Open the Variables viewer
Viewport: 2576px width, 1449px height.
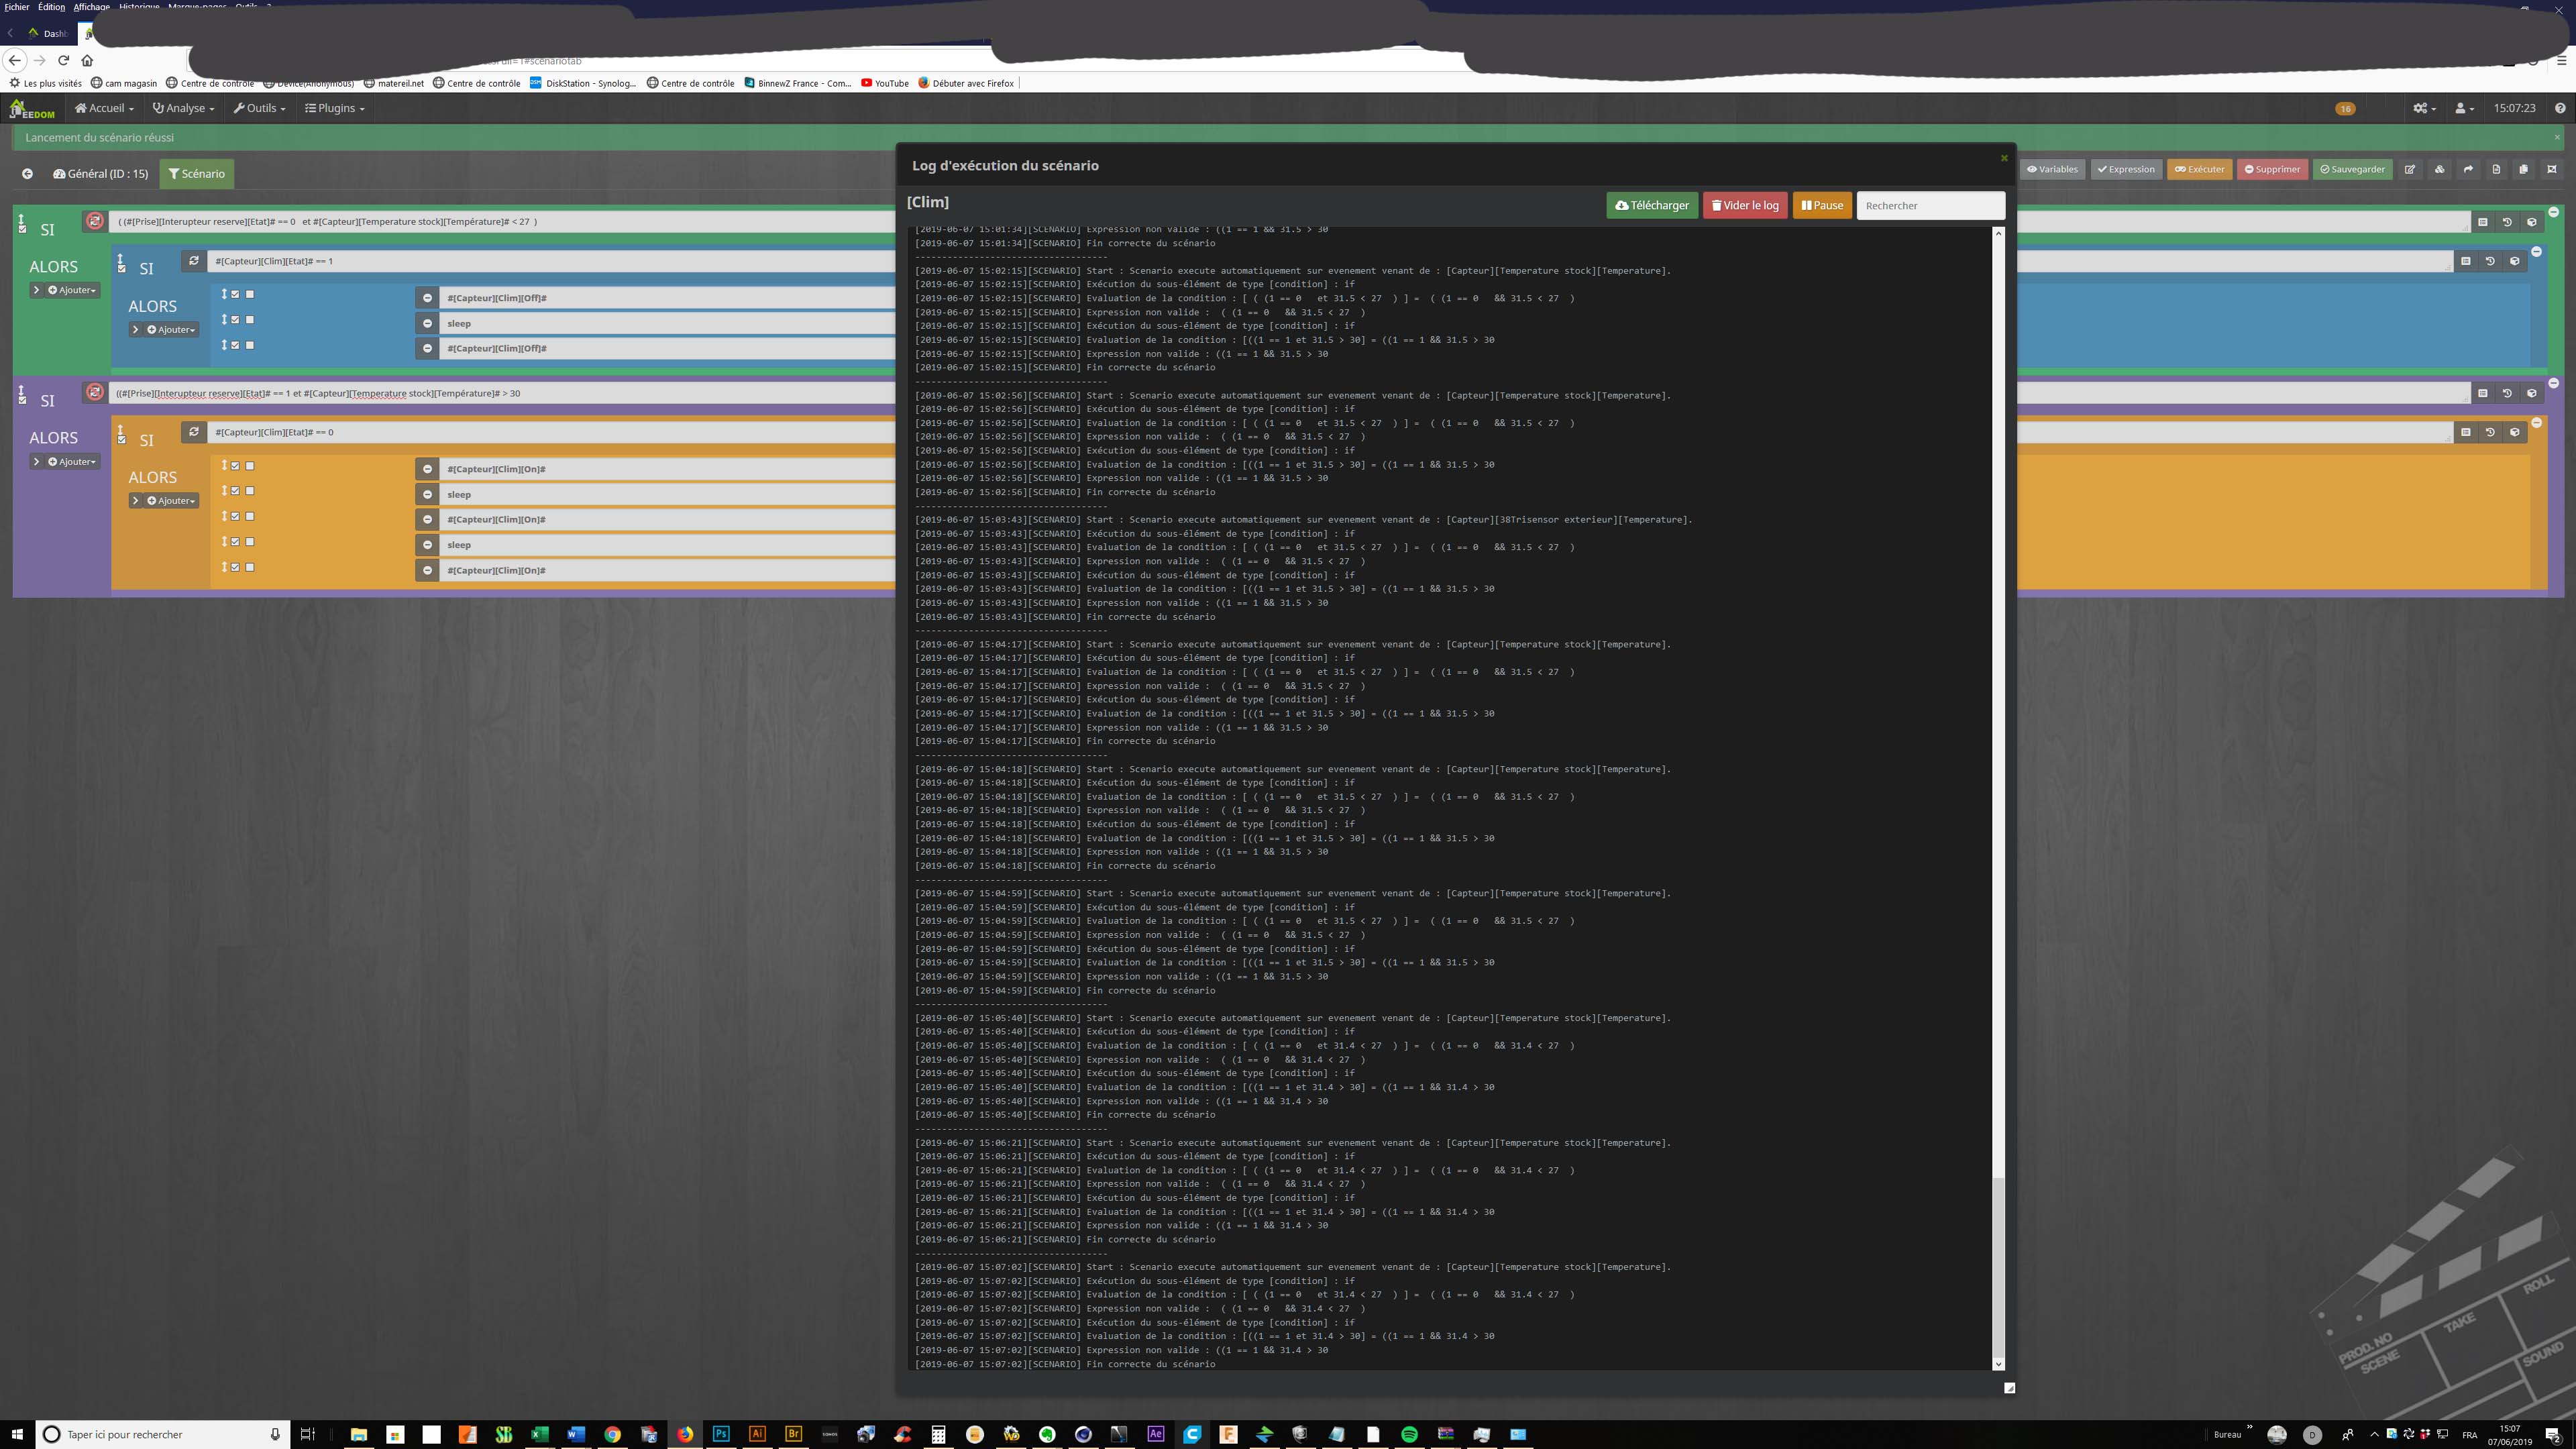2052,169
